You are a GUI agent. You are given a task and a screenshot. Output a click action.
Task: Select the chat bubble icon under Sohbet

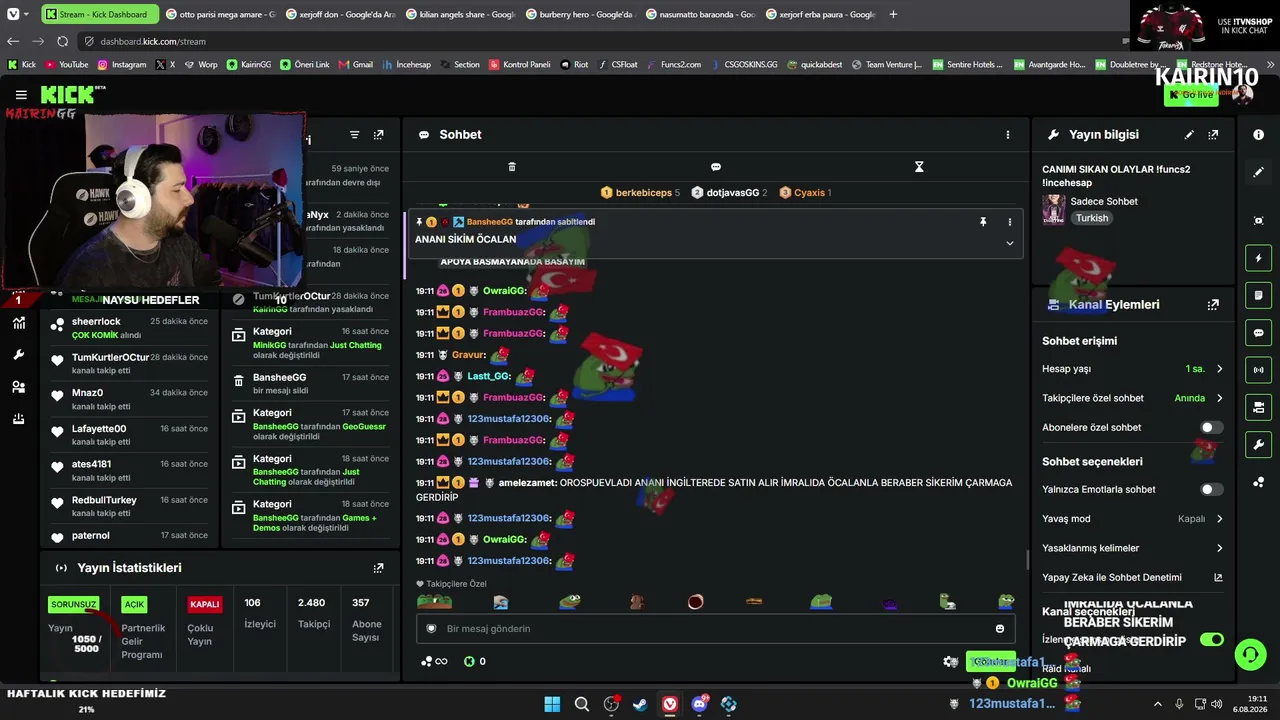tap(715, 167)
